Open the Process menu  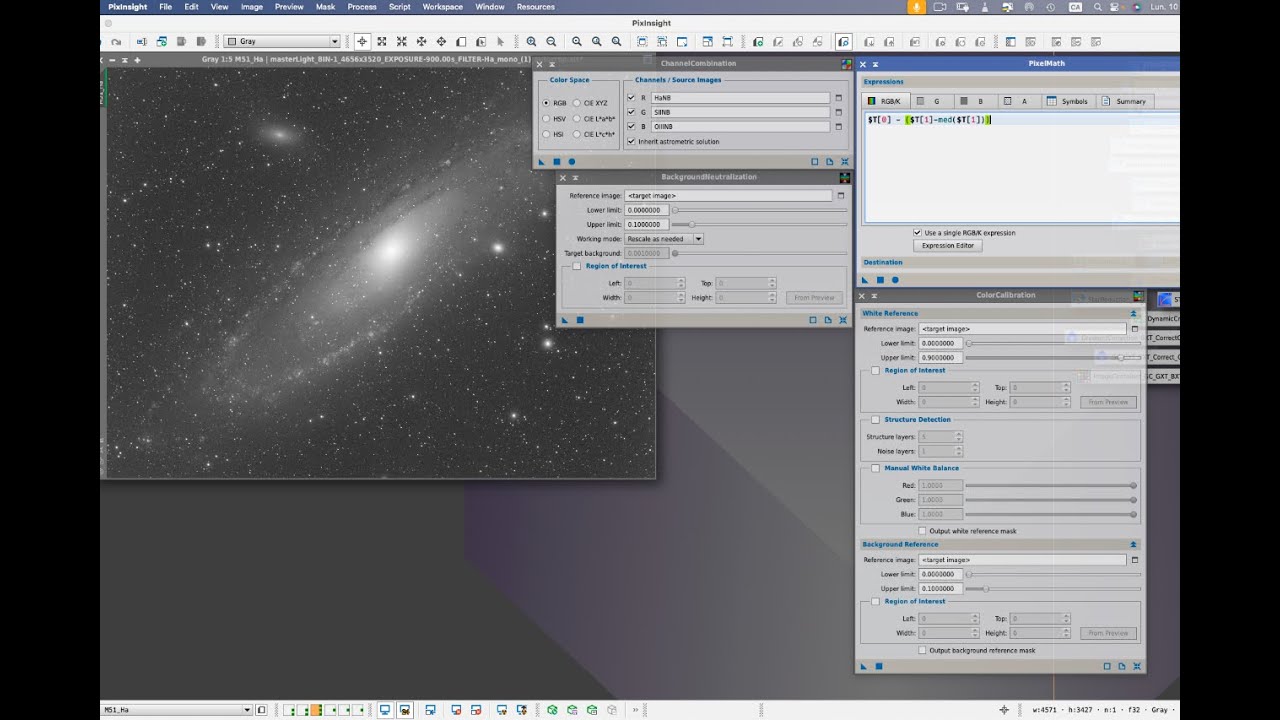pyautogui.click(x=362, y=7)
